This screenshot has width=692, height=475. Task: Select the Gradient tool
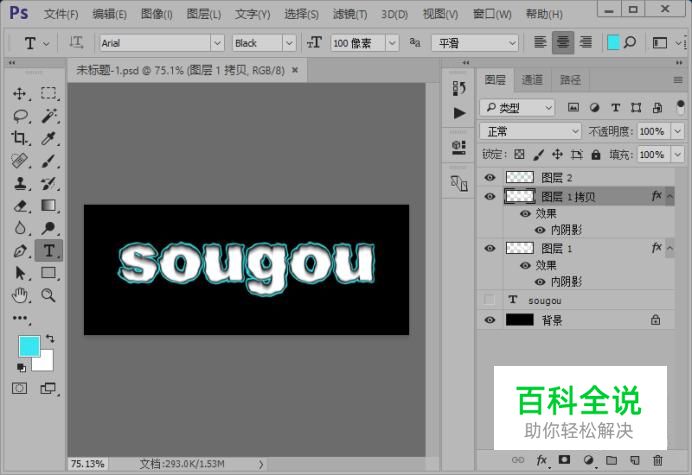49,206
